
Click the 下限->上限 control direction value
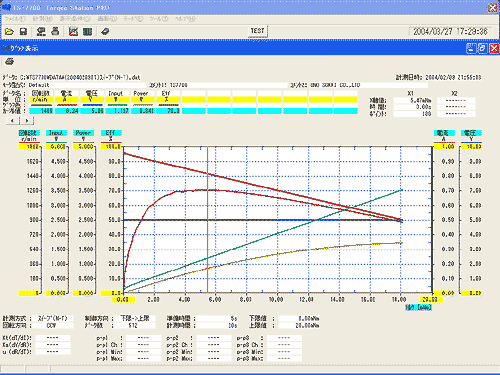[135, 318]
